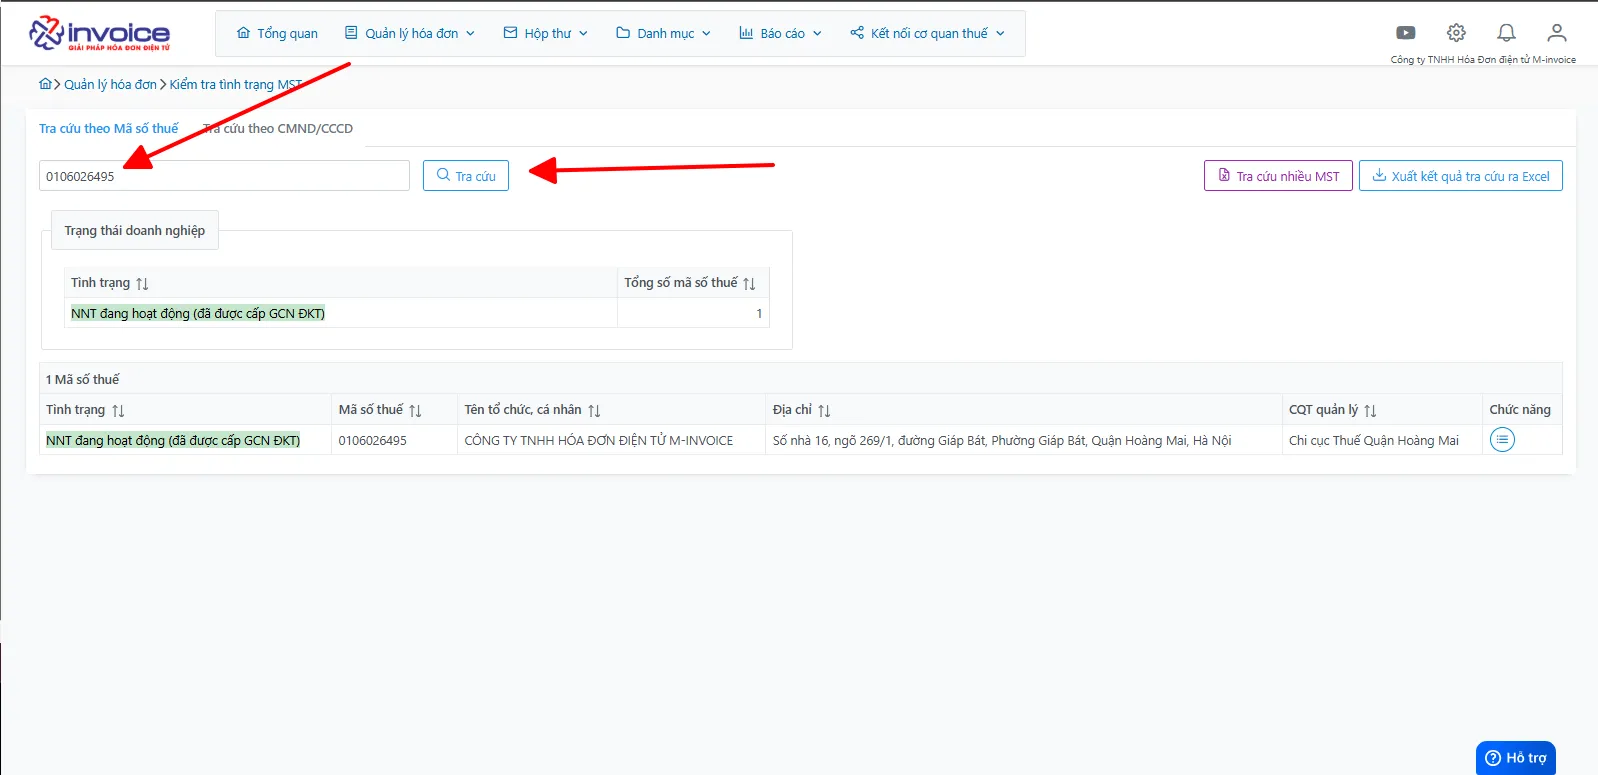This screenshot has width=1598, height=775.
Task: Export results with Xuất kết quả tra cứu ra Excel
Action: point(1460,176)
